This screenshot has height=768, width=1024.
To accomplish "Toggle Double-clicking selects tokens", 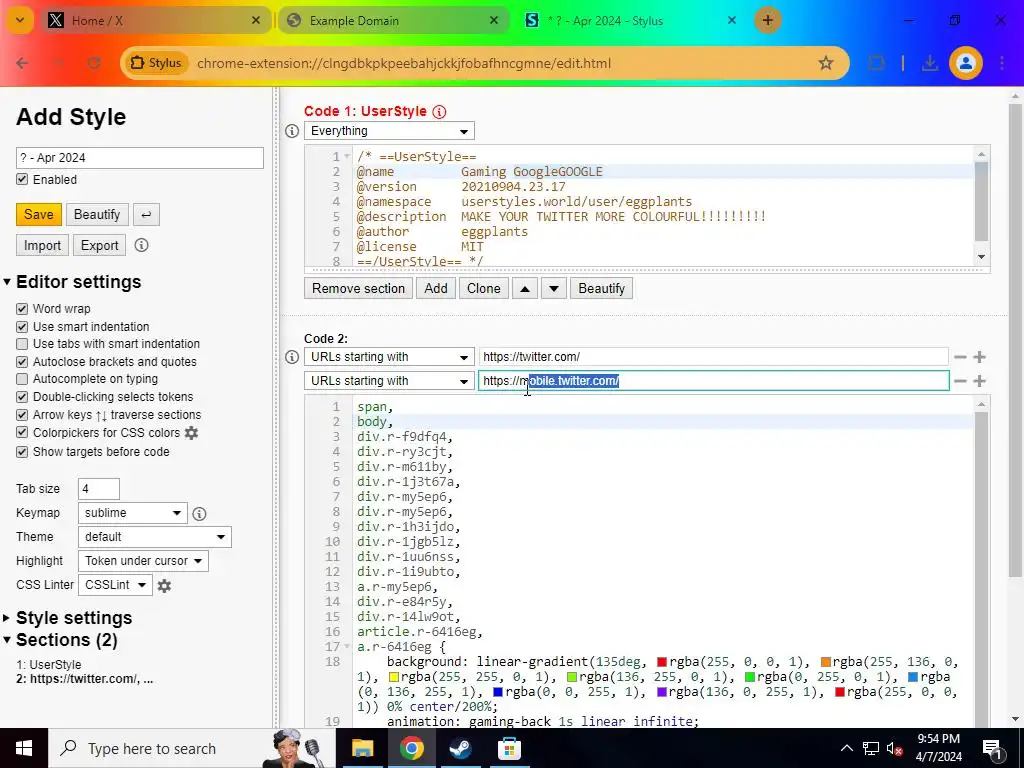I will coord(22,397).
